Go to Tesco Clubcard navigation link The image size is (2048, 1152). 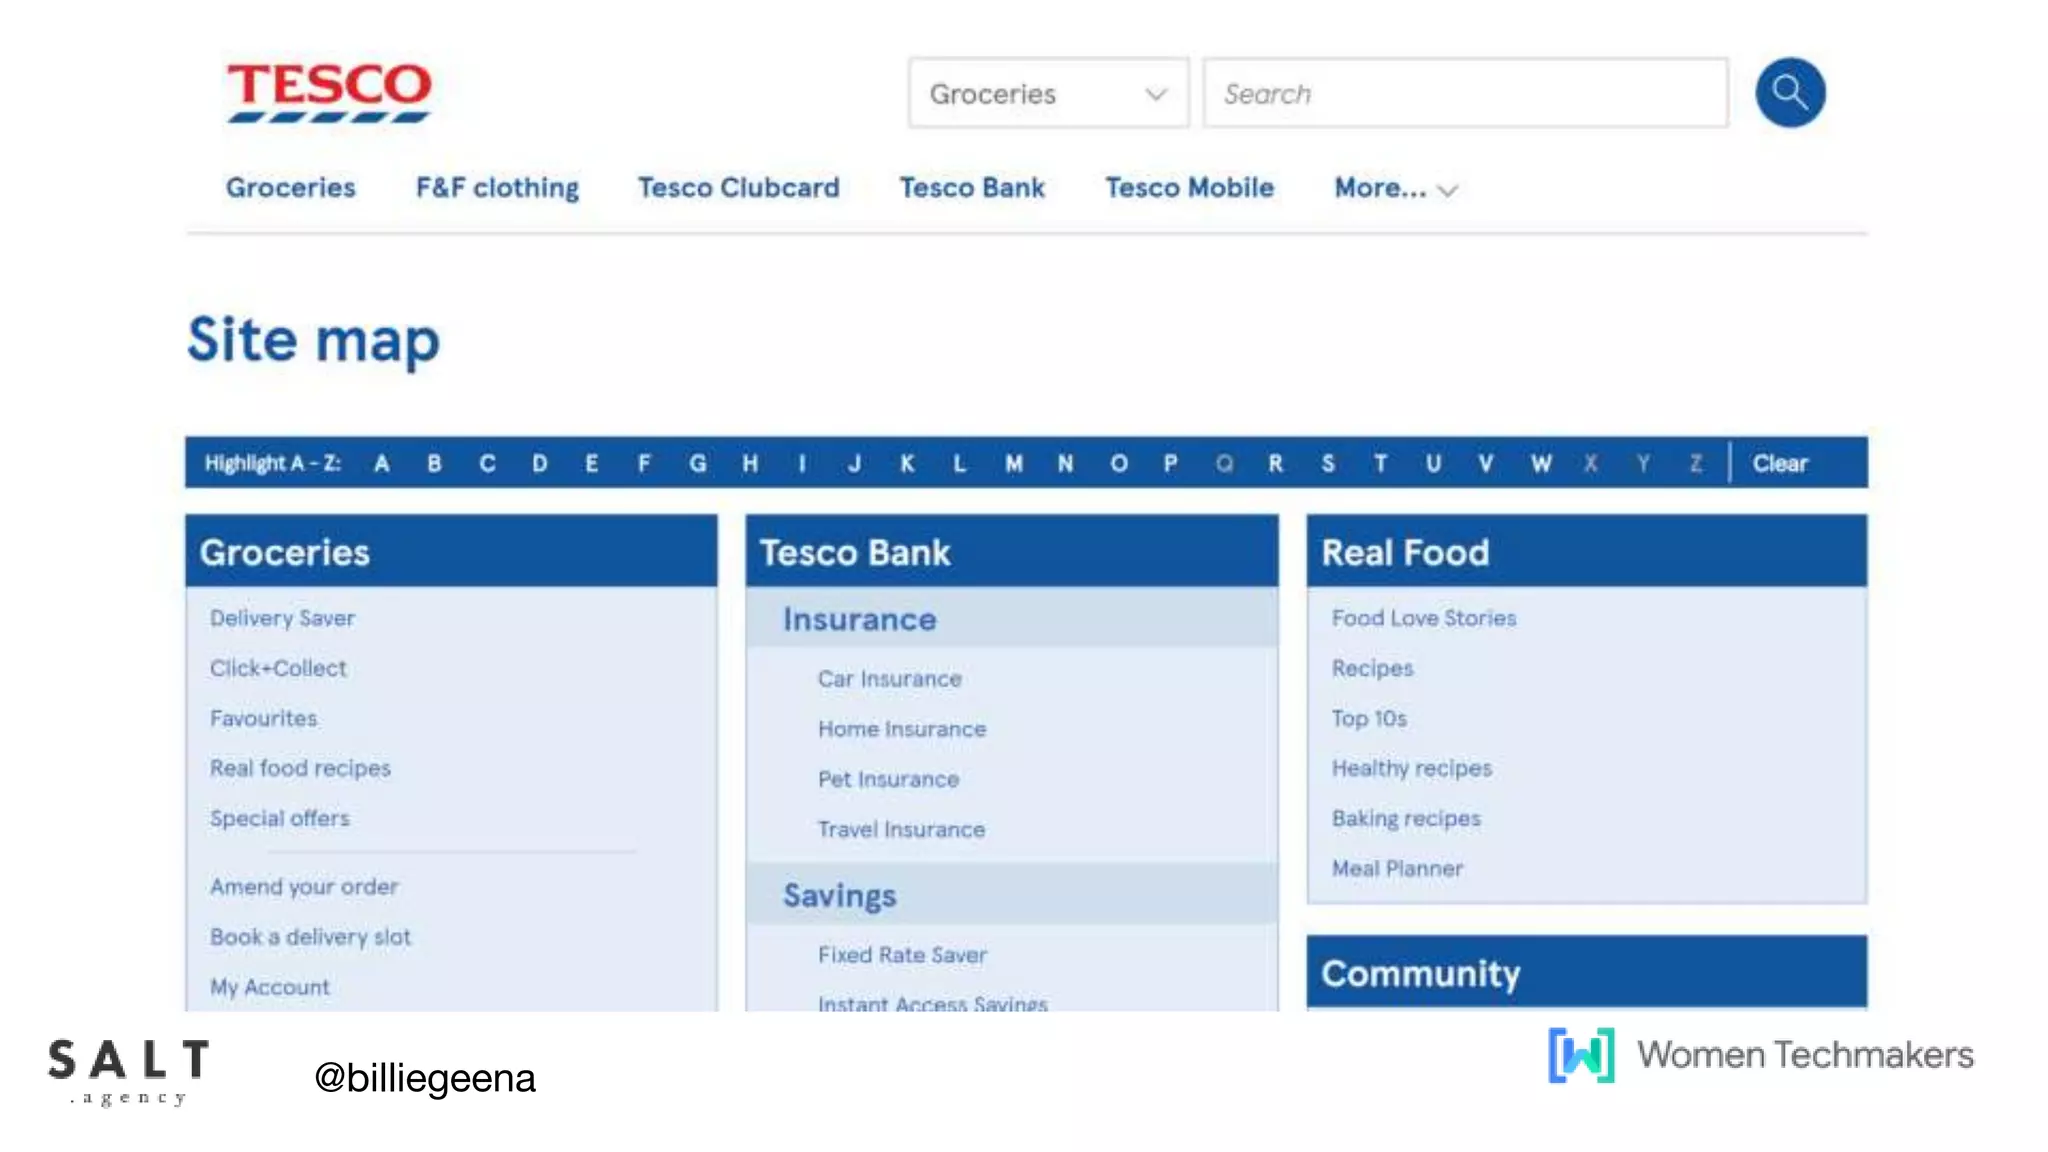click(738, 188)
